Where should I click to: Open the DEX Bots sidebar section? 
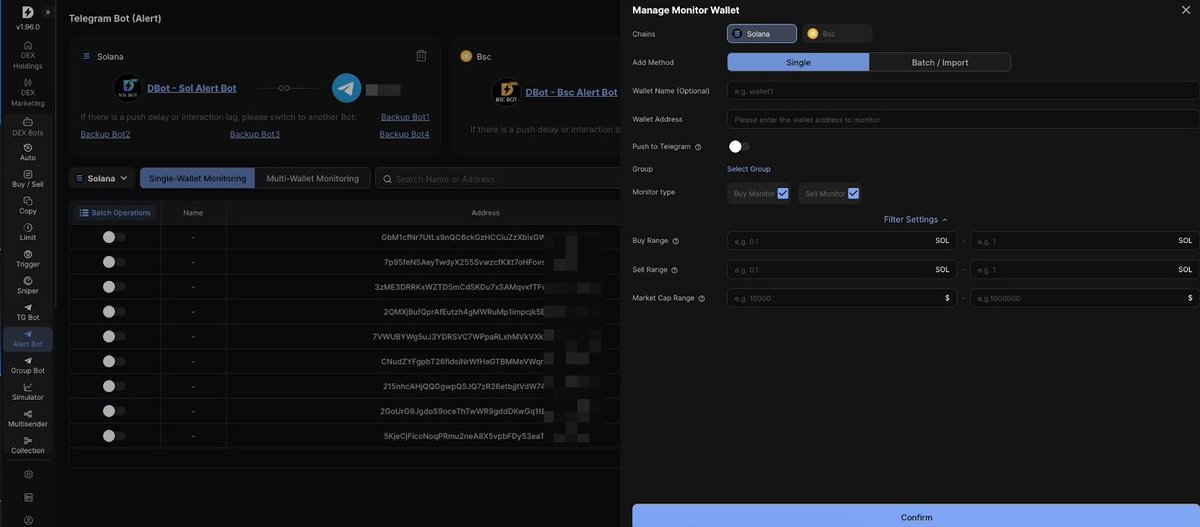28,127
